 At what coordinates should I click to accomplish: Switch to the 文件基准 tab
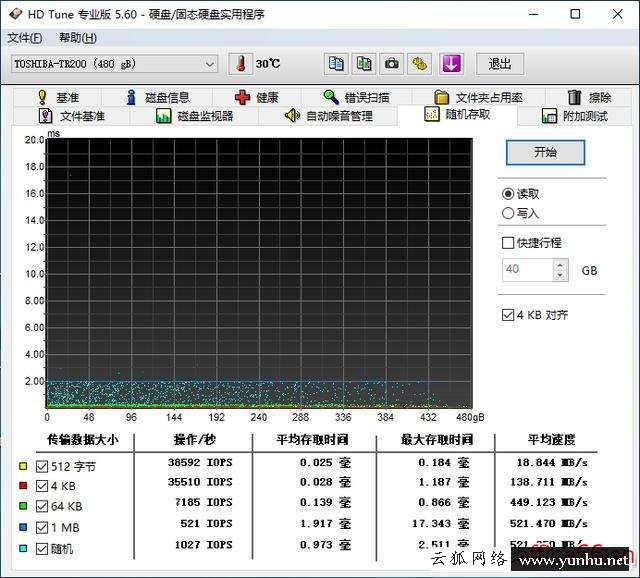click(71, 116)
